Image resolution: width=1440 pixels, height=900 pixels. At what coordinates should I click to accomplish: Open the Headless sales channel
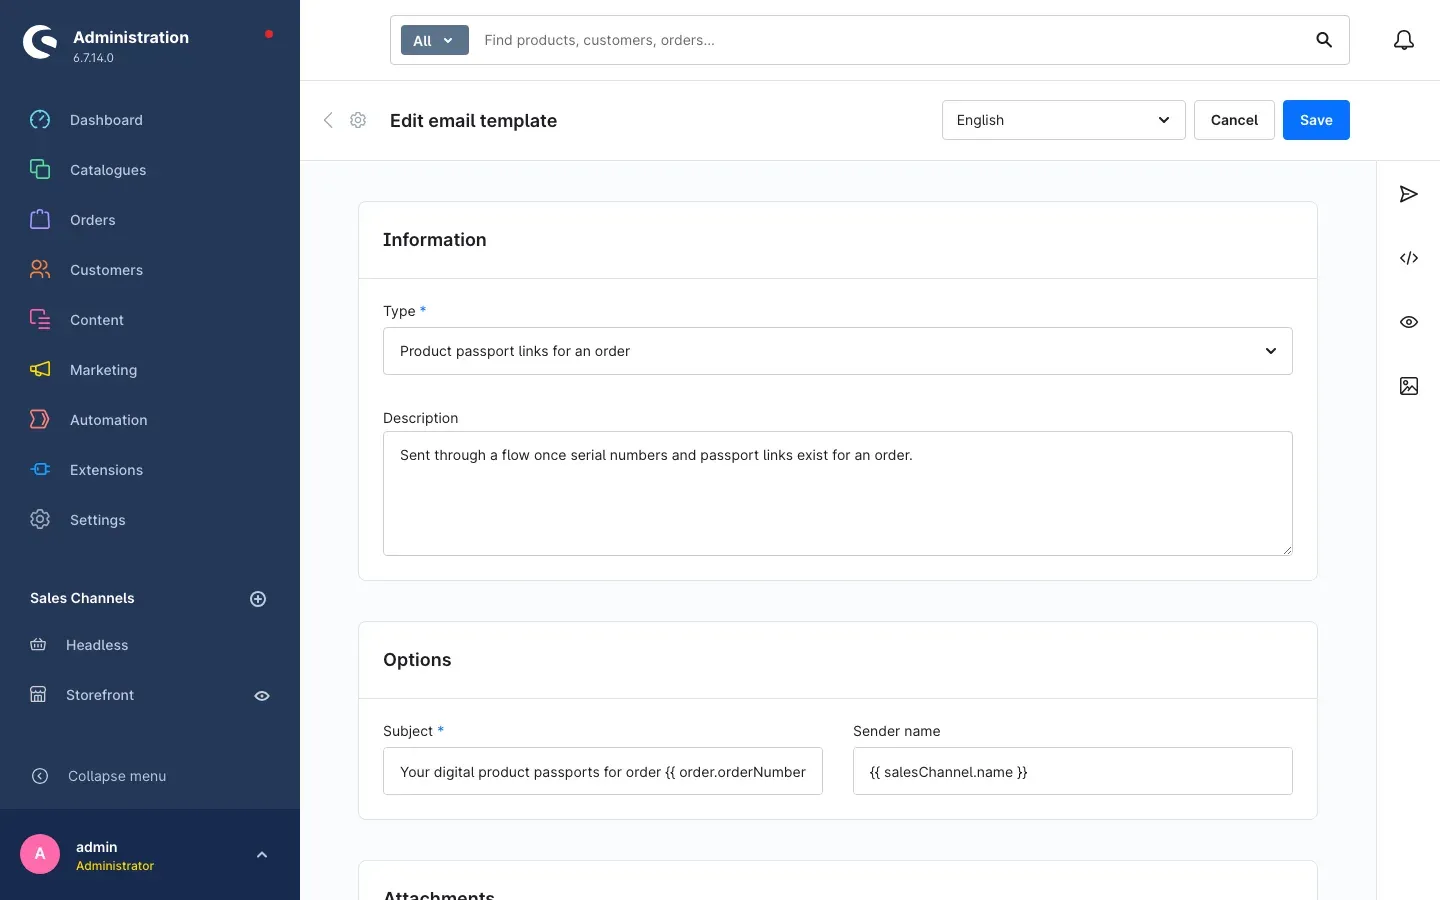97,645
